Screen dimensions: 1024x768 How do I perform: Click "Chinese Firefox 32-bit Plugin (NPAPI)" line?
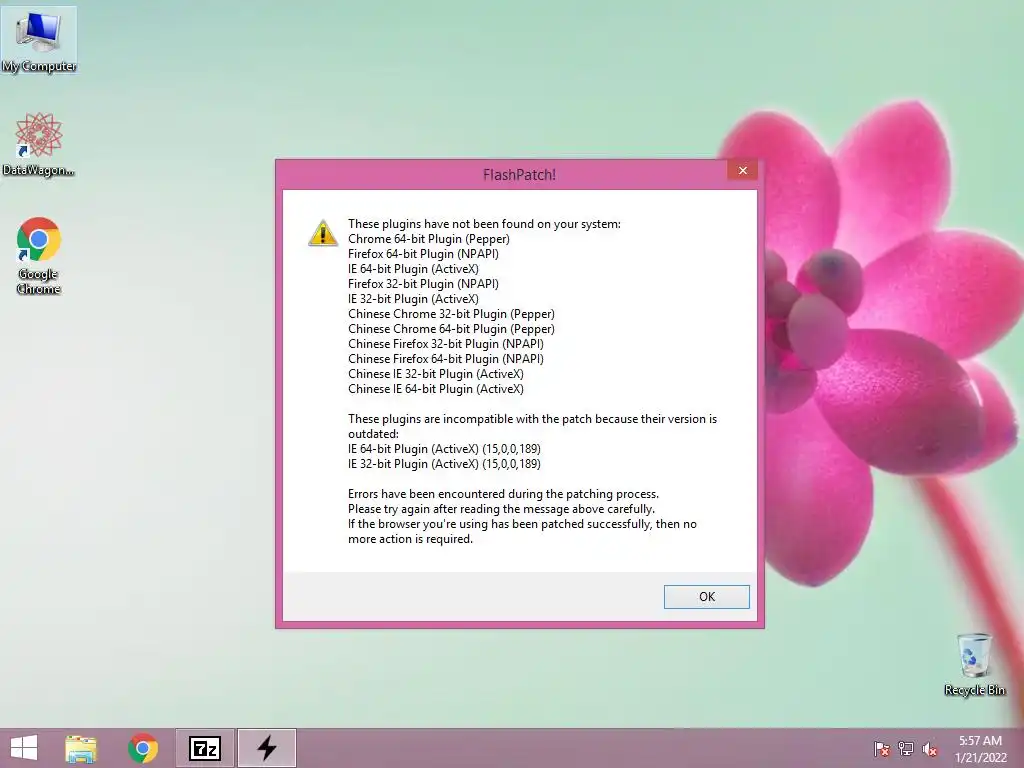[446, 344]
